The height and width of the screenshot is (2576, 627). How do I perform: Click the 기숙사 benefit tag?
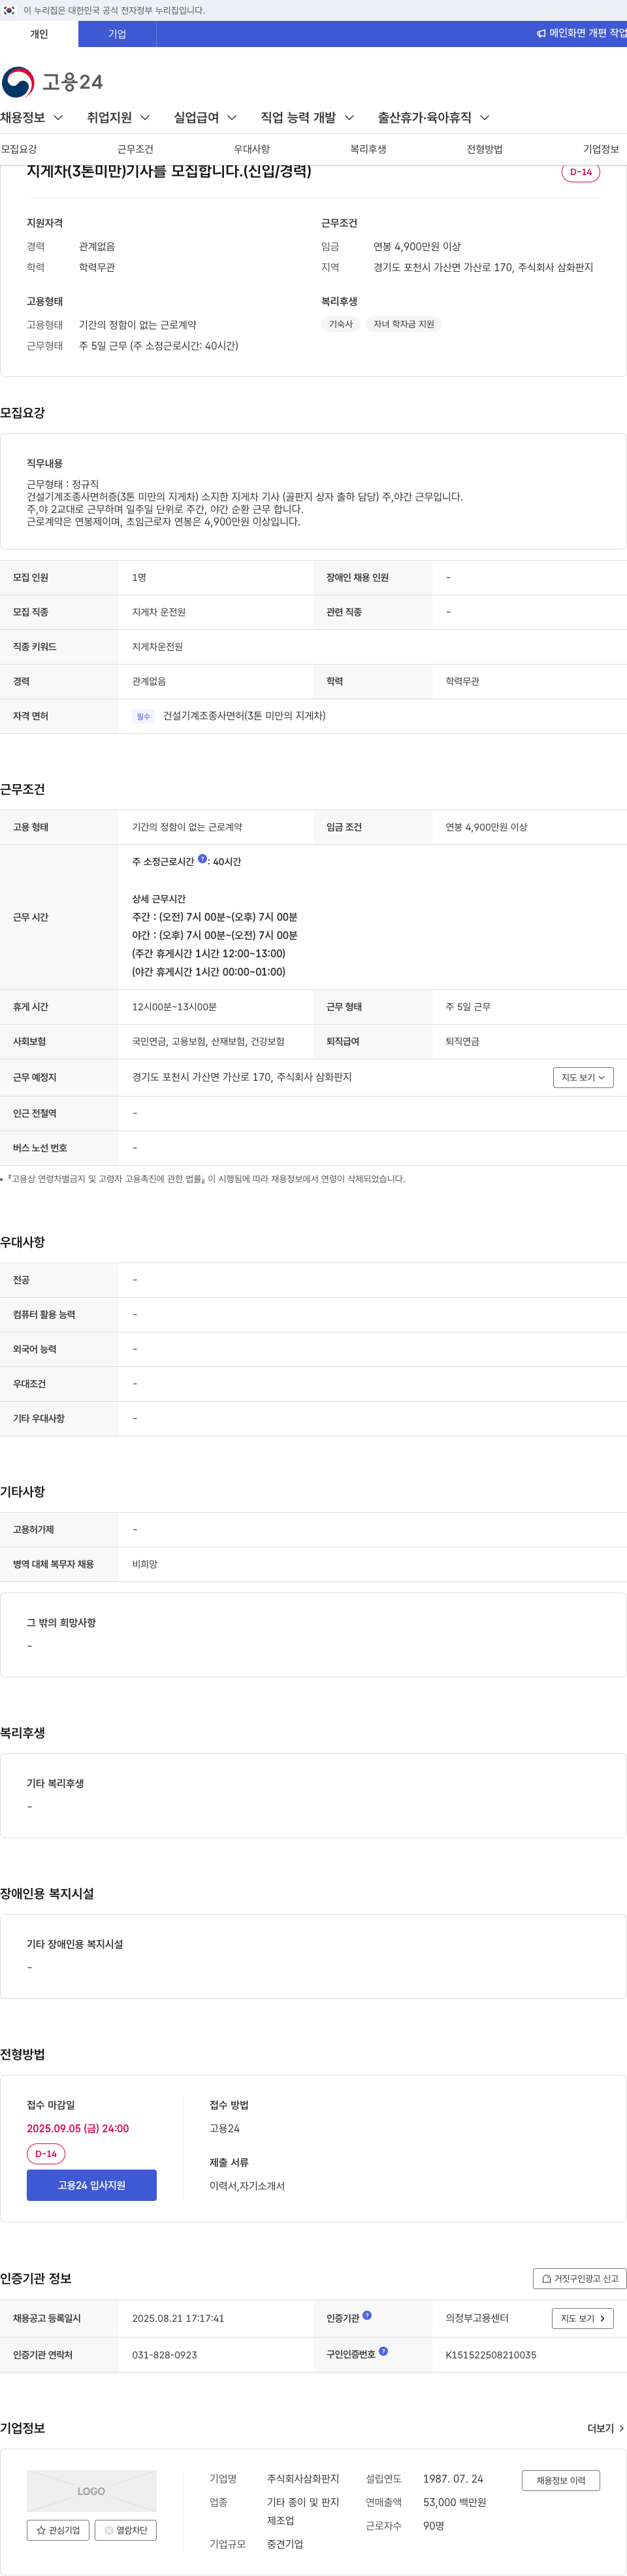[x=341, y=324]
